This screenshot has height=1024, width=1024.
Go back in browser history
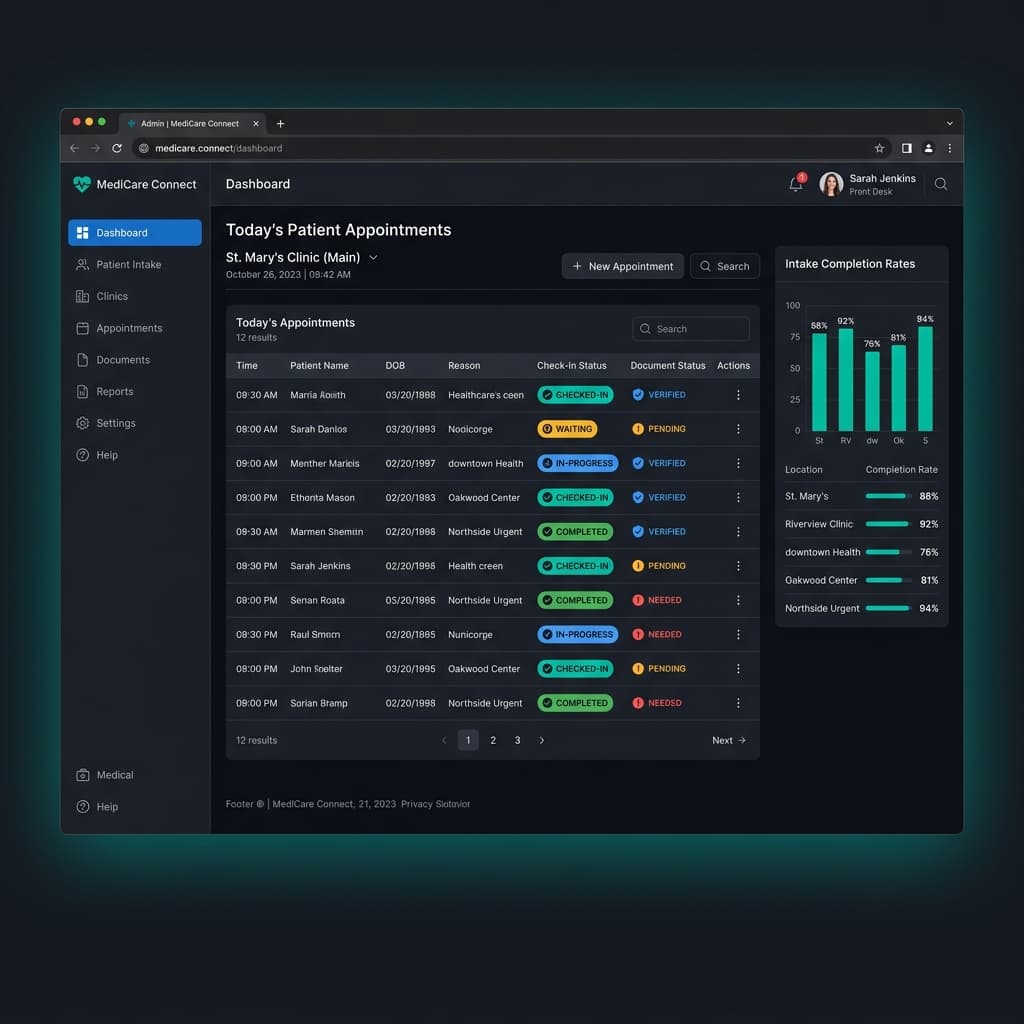tap(74, 148)
